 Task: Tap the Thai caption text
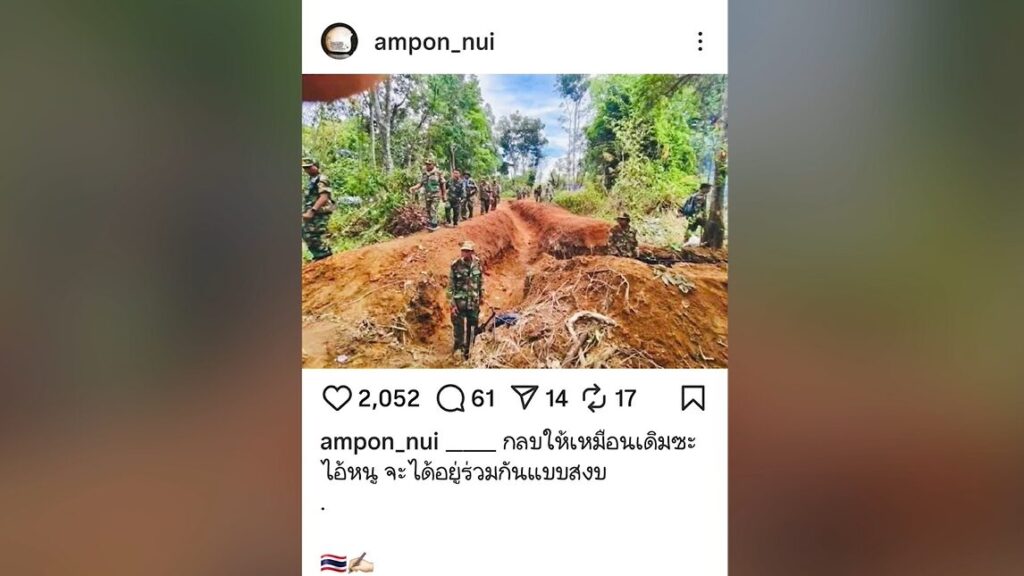(x=508, y=457)
